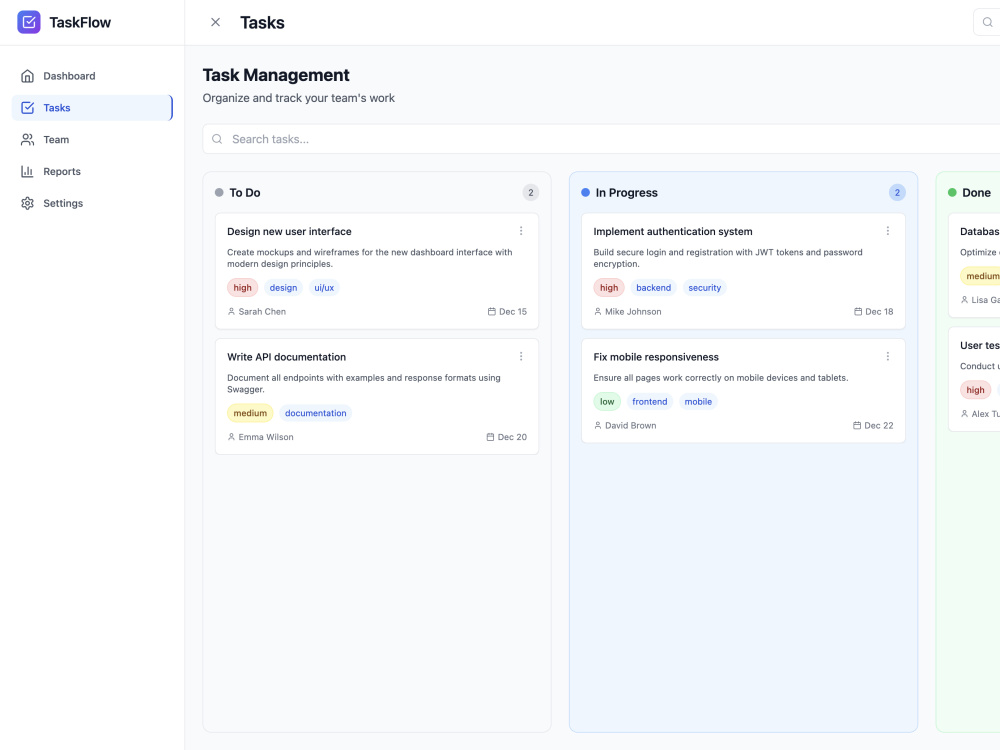The image size is (1000, 750).
Task: Focus the Search tasks input field
Action: (601, 139)
